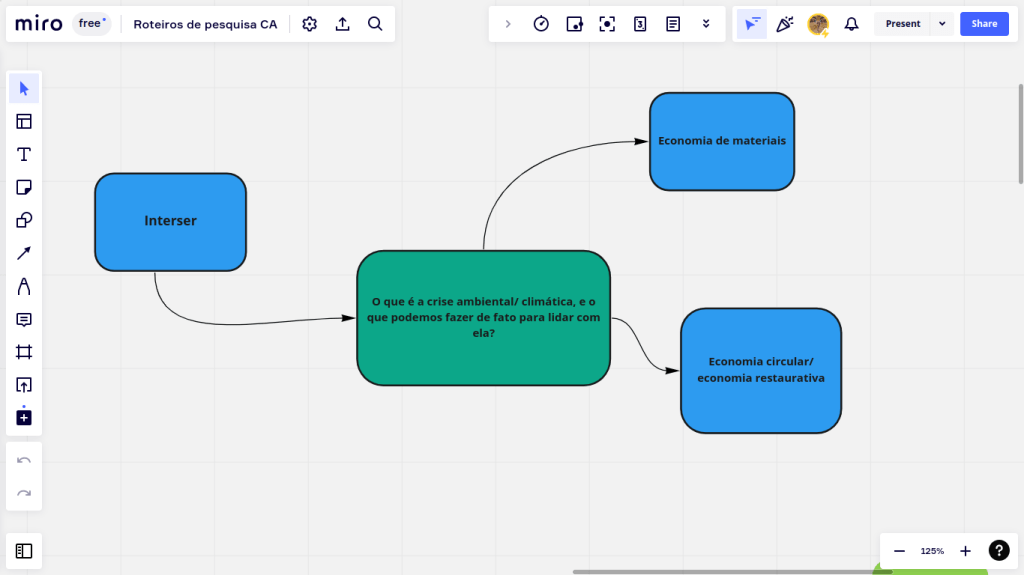Image resolution: width=1024 pixels, height=575 pixels.
Task: Pick the Connection line arrow tool
Action: click(x=24, y=253)
